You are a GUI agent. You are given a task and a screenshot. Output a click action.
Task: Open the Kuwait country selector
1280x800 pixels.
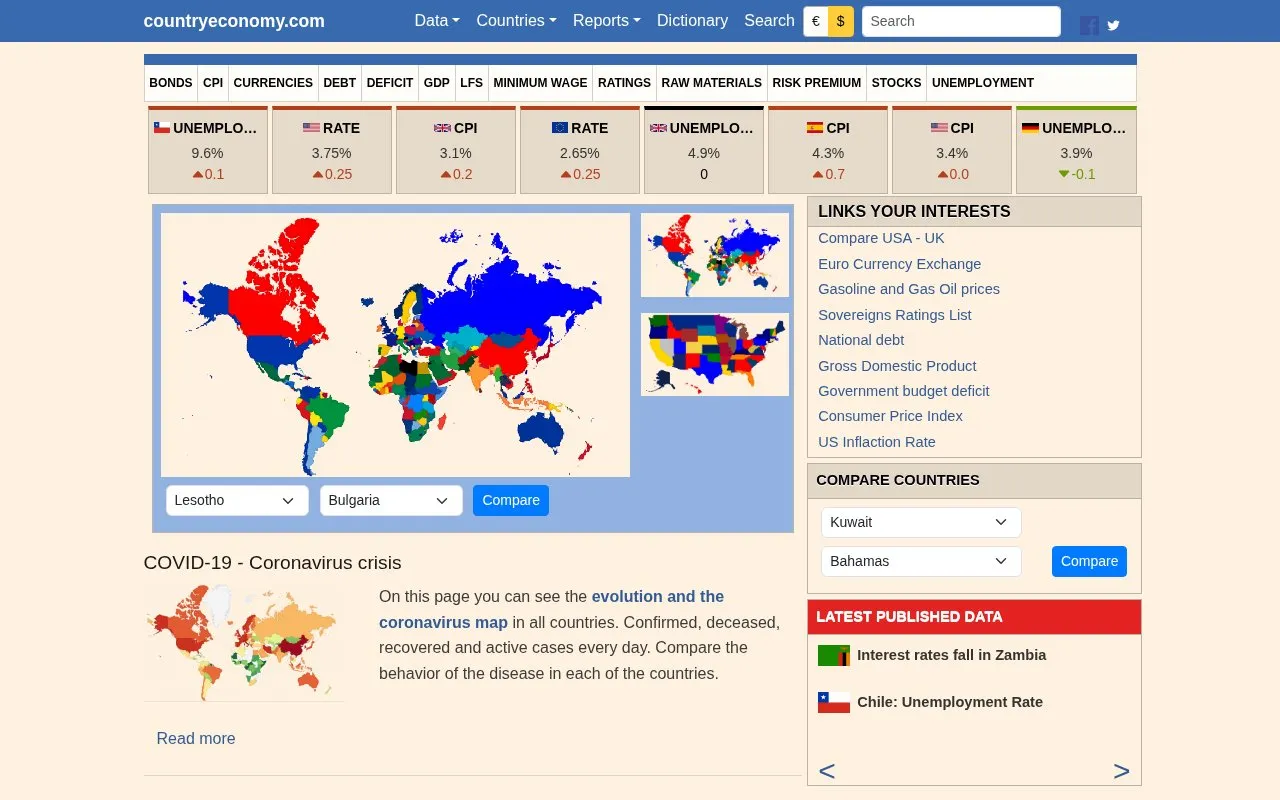(x=921, y=522)
